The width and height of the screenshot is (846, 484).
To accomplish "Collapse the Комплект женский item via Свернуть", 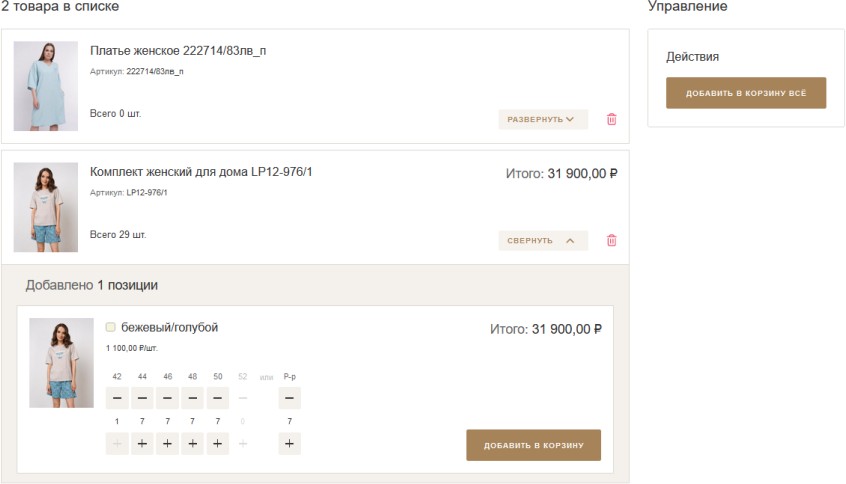I will (543, 241).
